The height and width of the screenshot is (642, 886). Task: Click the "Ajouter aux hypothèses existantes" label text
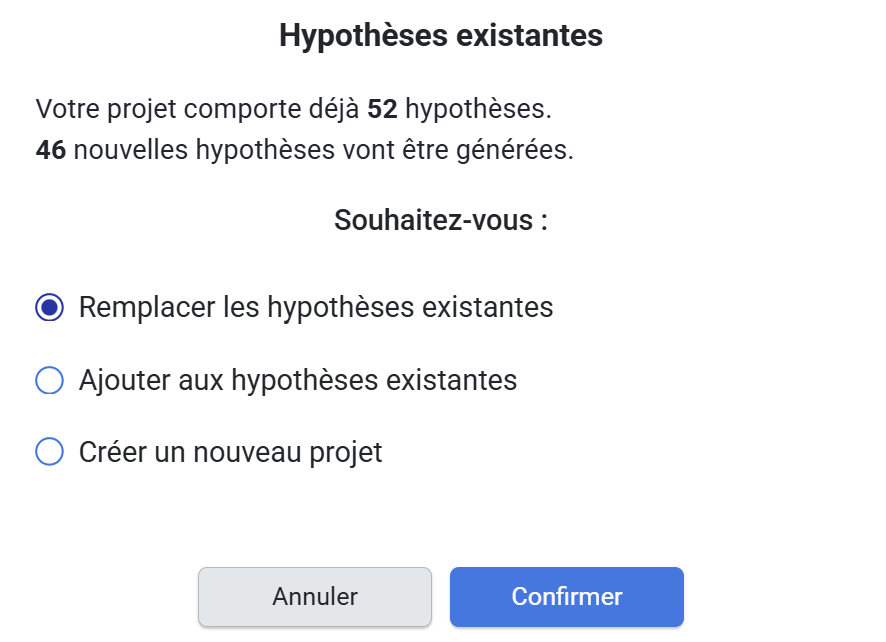(x=298, y=381)
